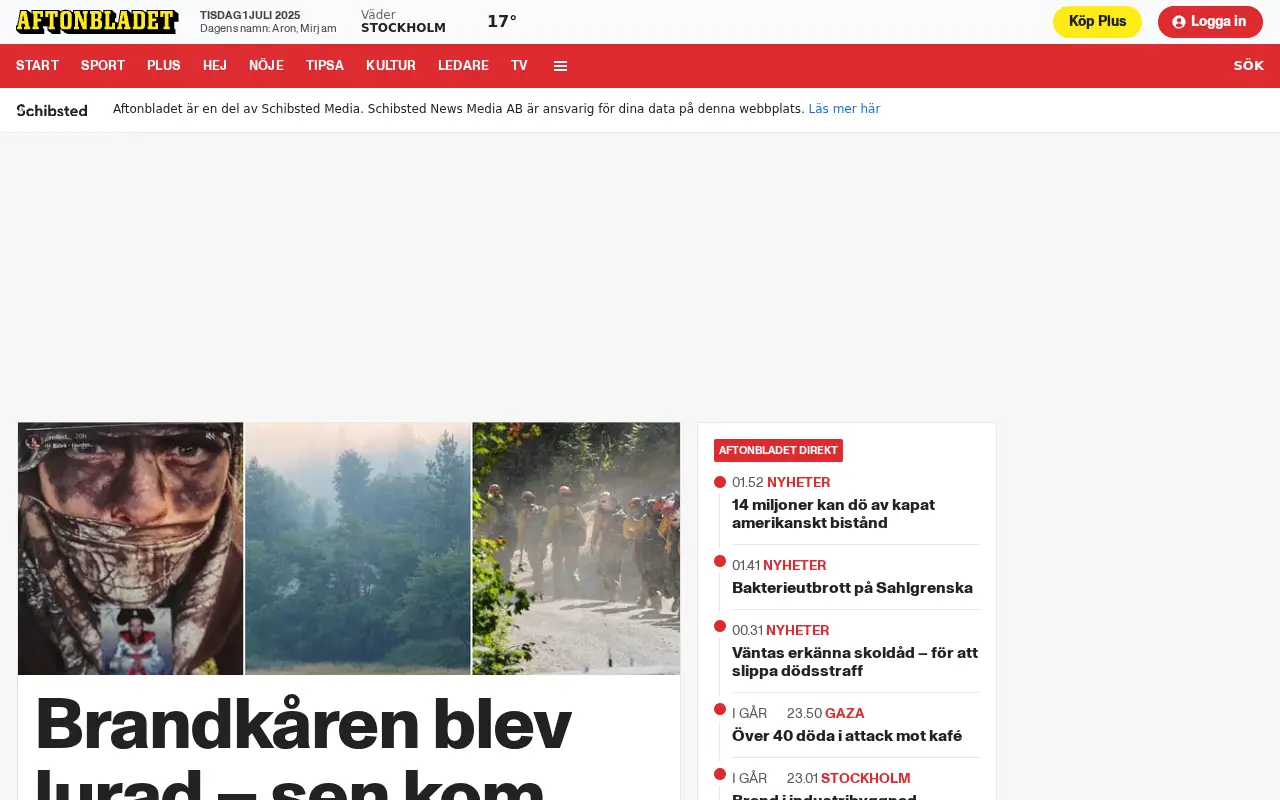Open TV in the navigation bar
Viewport: 1280px width, 800px height.
click(519, 66)
